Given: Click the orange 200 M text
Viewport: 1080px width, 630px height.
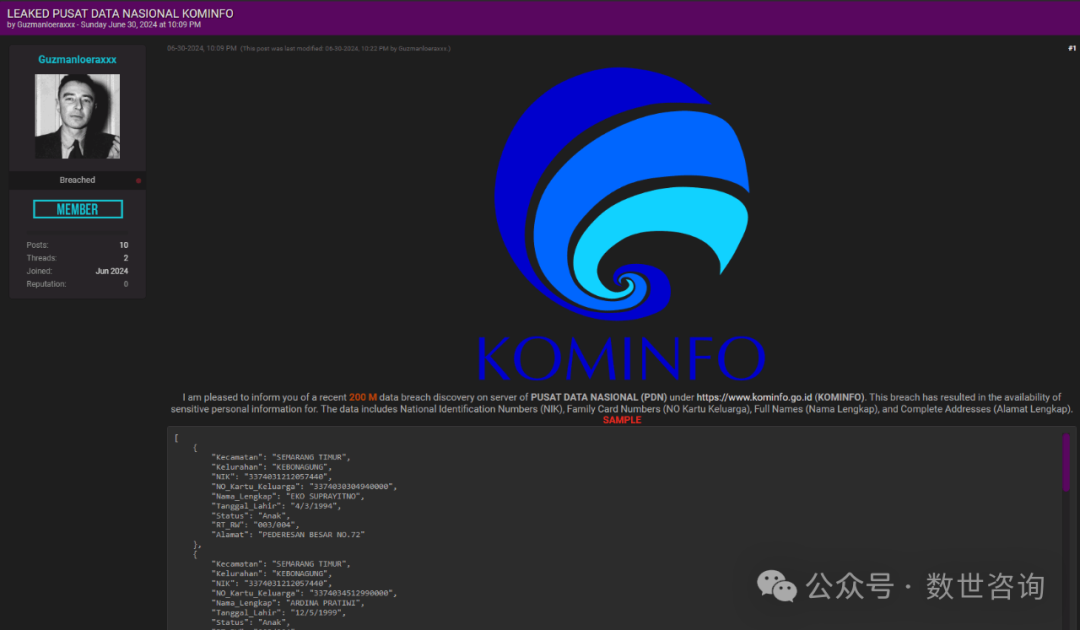Looking at the screenshot, I should [x=363, y=397].
